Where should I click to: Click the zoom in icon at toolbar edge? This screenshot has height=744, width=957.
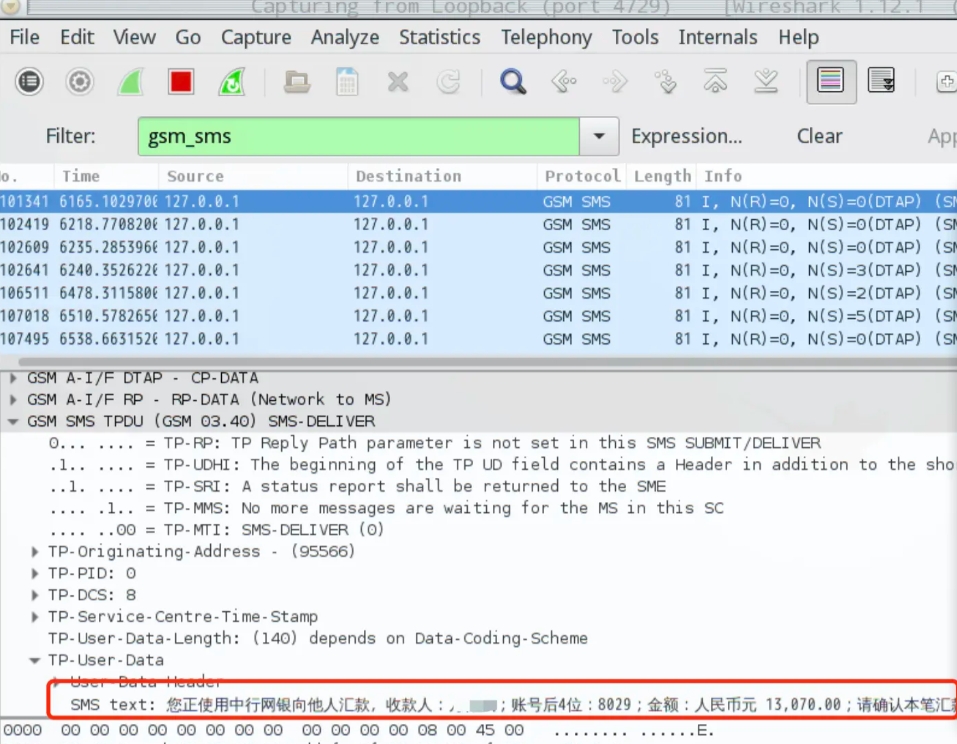point(946,81)
